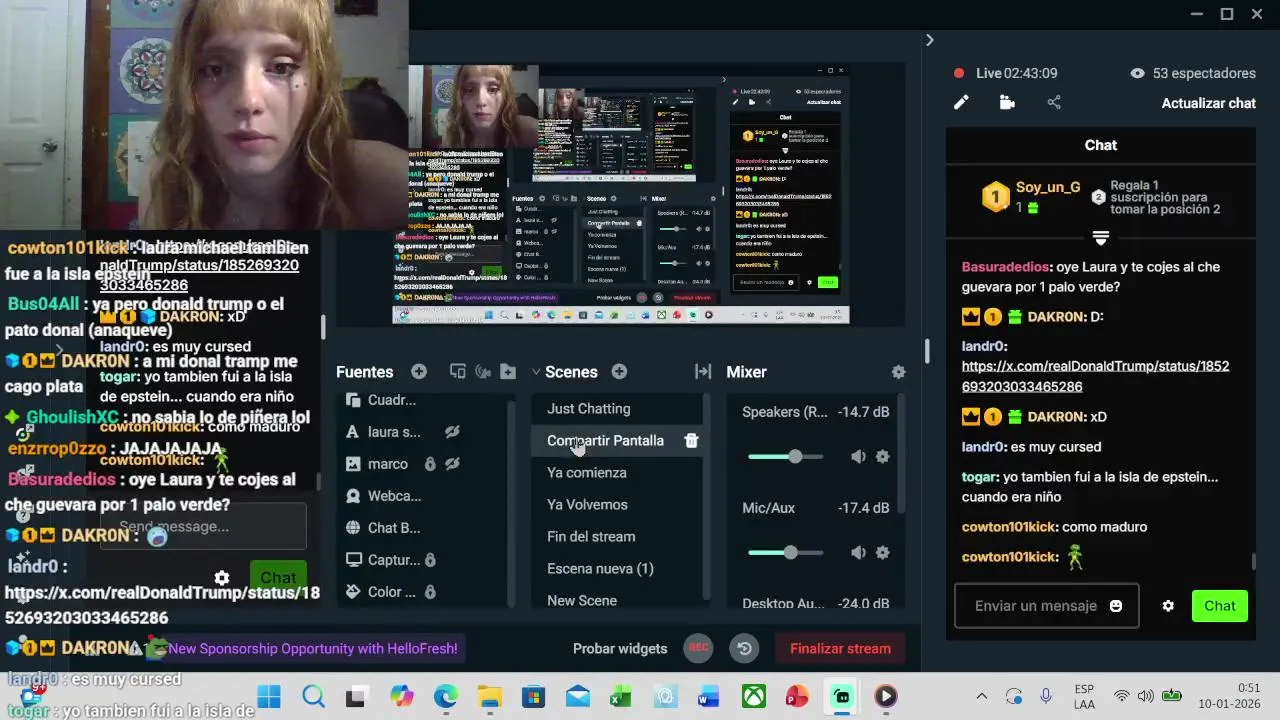Click ESP LAA language indicator
This screenshot has height=720, width=1280.
1084,696
